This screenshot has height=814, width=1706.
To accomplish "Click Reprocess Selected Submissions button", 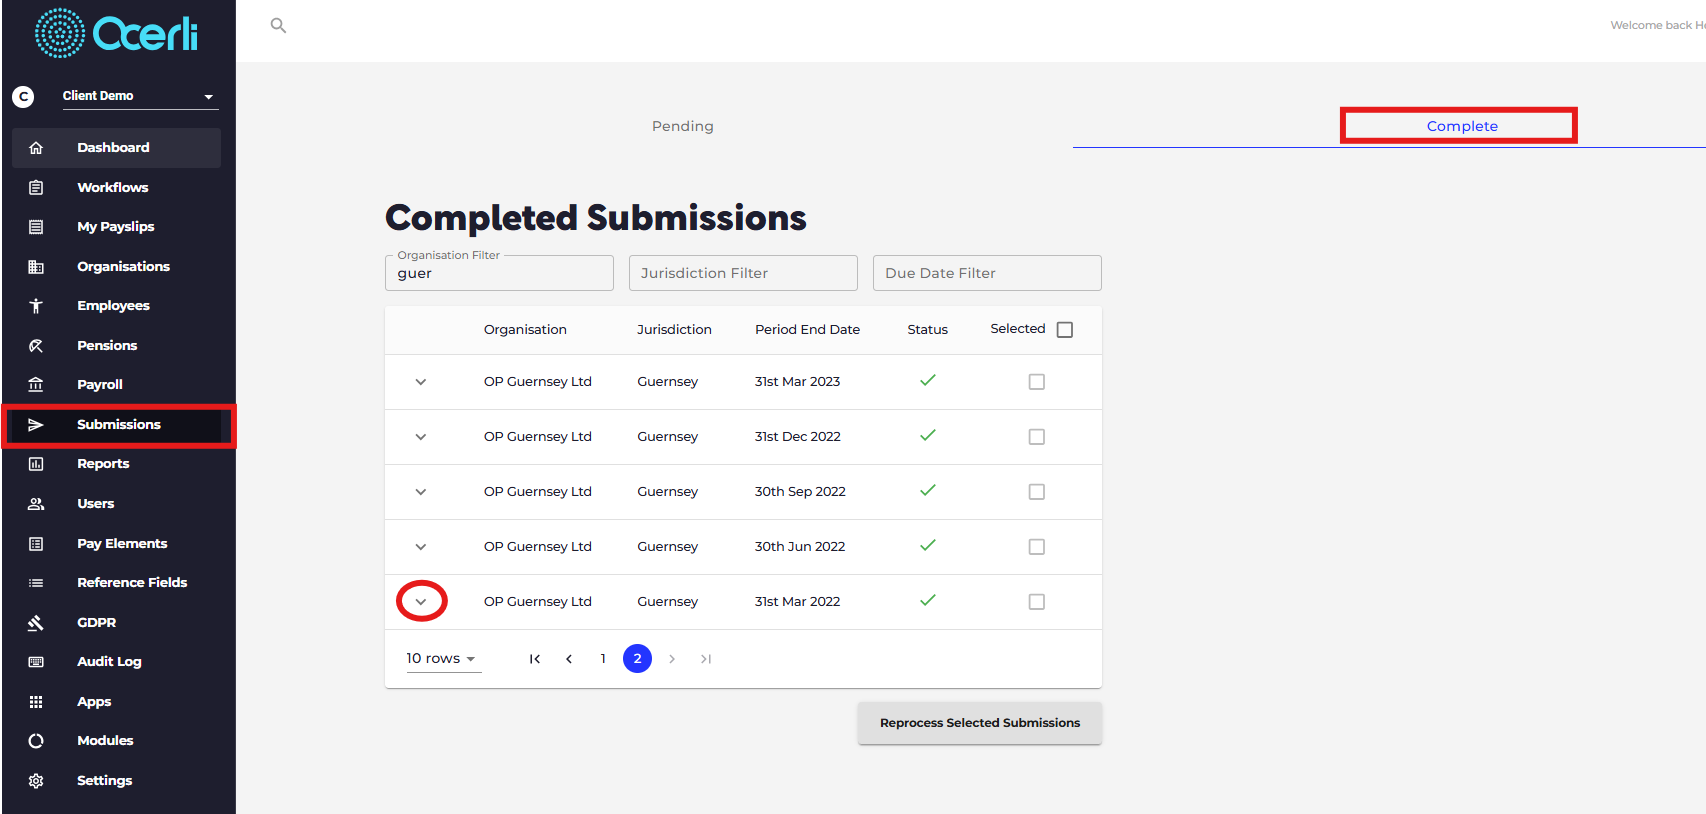I will [980, 723].
